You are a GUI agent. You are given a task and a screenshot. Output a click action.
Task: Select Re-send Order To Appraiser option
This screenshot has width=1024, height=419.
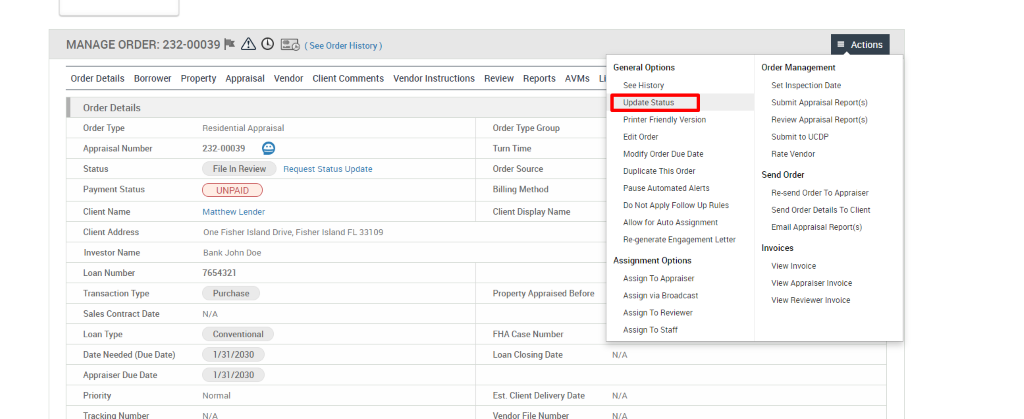pos(820,193)
